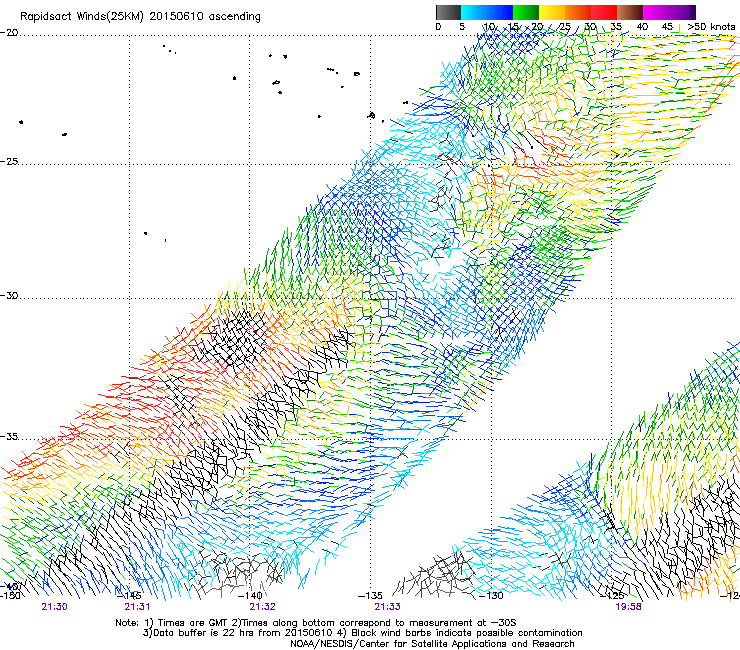Select the gray 0-5 knots color segment
740x650 pixels.
[x=448, y=12]
